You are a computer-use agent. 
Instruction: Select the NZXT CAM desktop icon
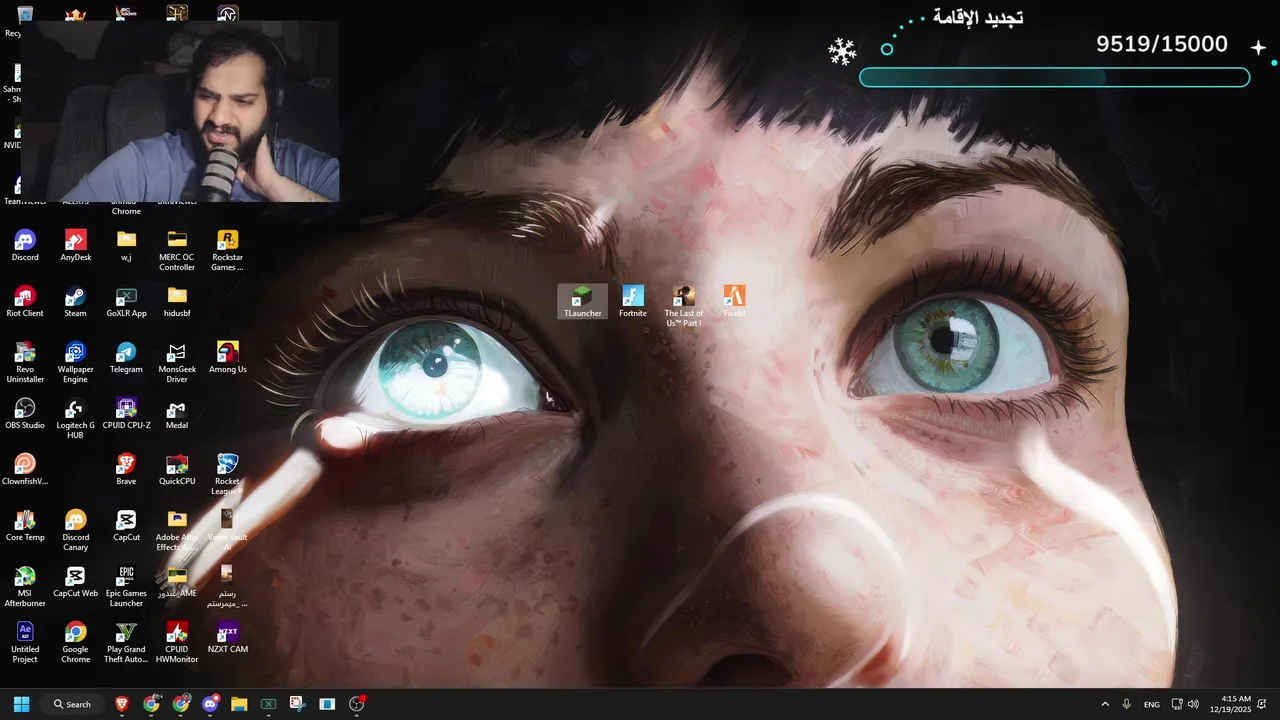click(x=227, y=638)
